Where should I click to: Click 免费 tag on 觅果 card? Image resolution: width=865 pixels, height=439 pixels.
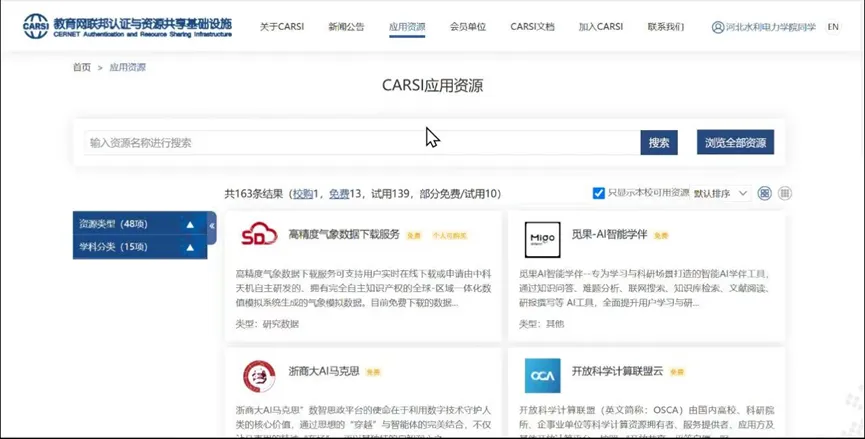pyautogui.click(x=661, y=235)
